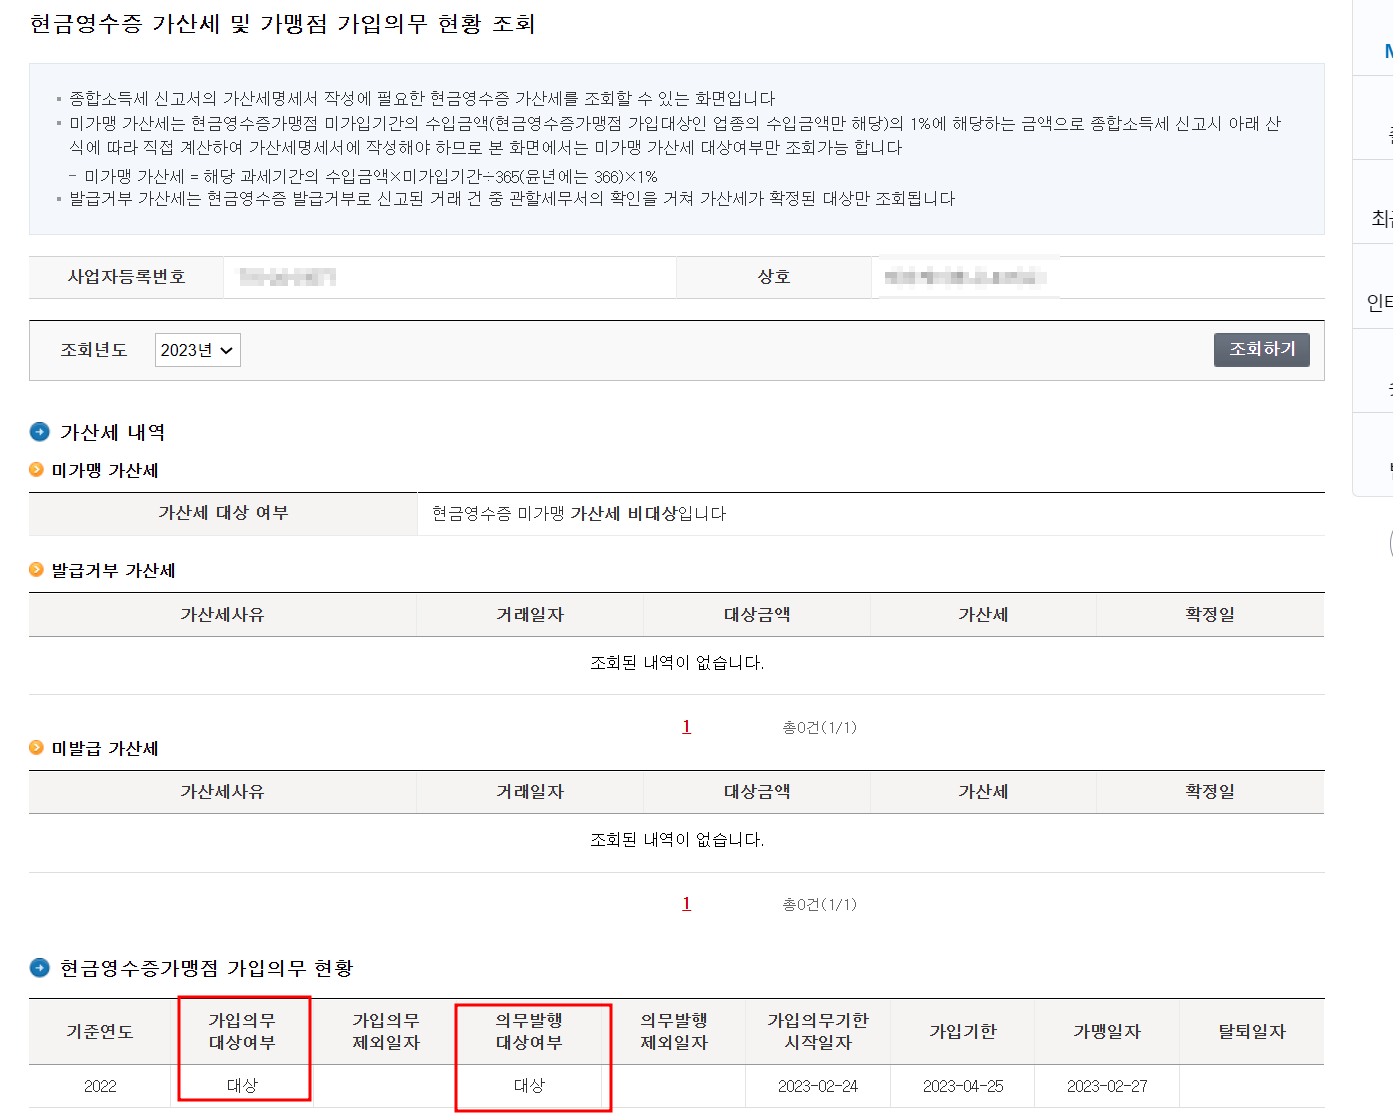
Task: Click the orange bullet icon beside 발급거부 가산세
Action: coord(37,569)
